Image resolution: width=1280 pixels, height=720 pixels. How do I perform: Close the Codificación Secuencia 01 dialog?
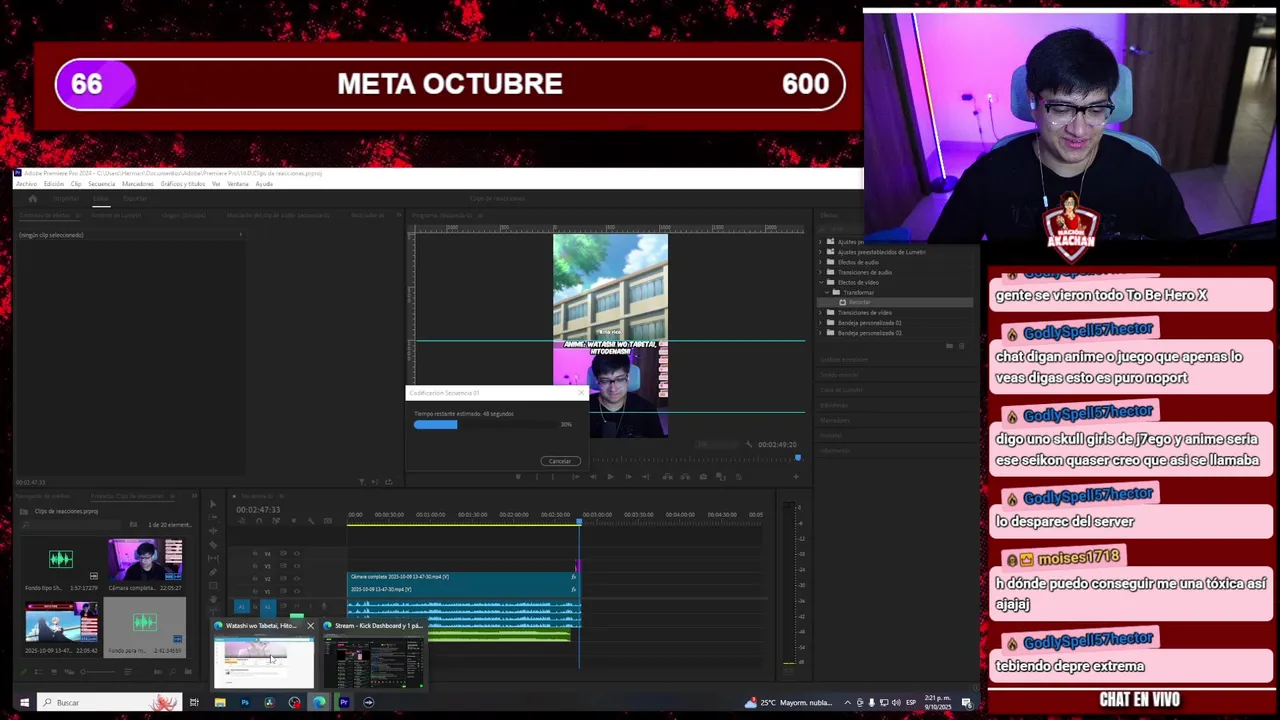point(581,393)
